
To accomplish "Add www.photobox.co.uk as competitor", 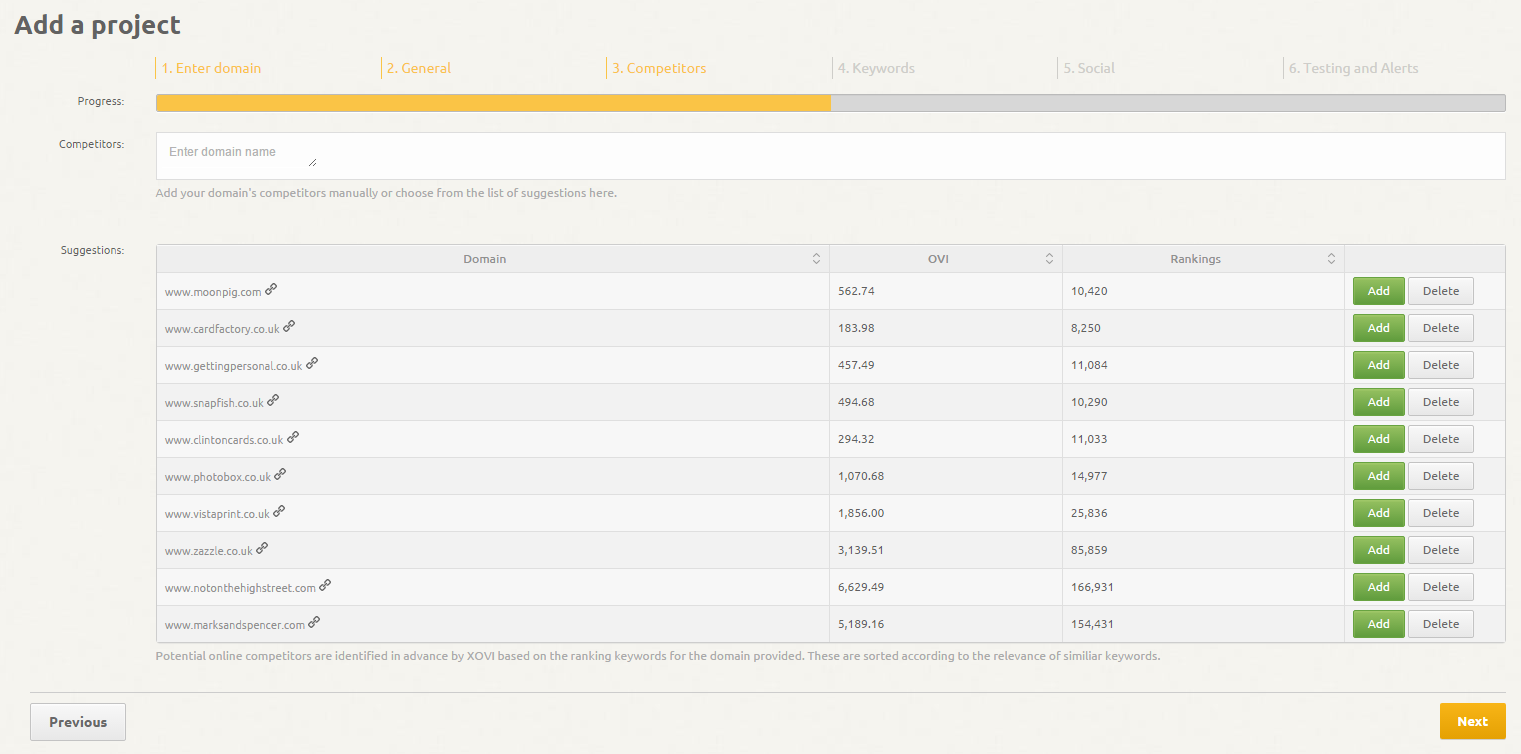I will coord(1379,476).
